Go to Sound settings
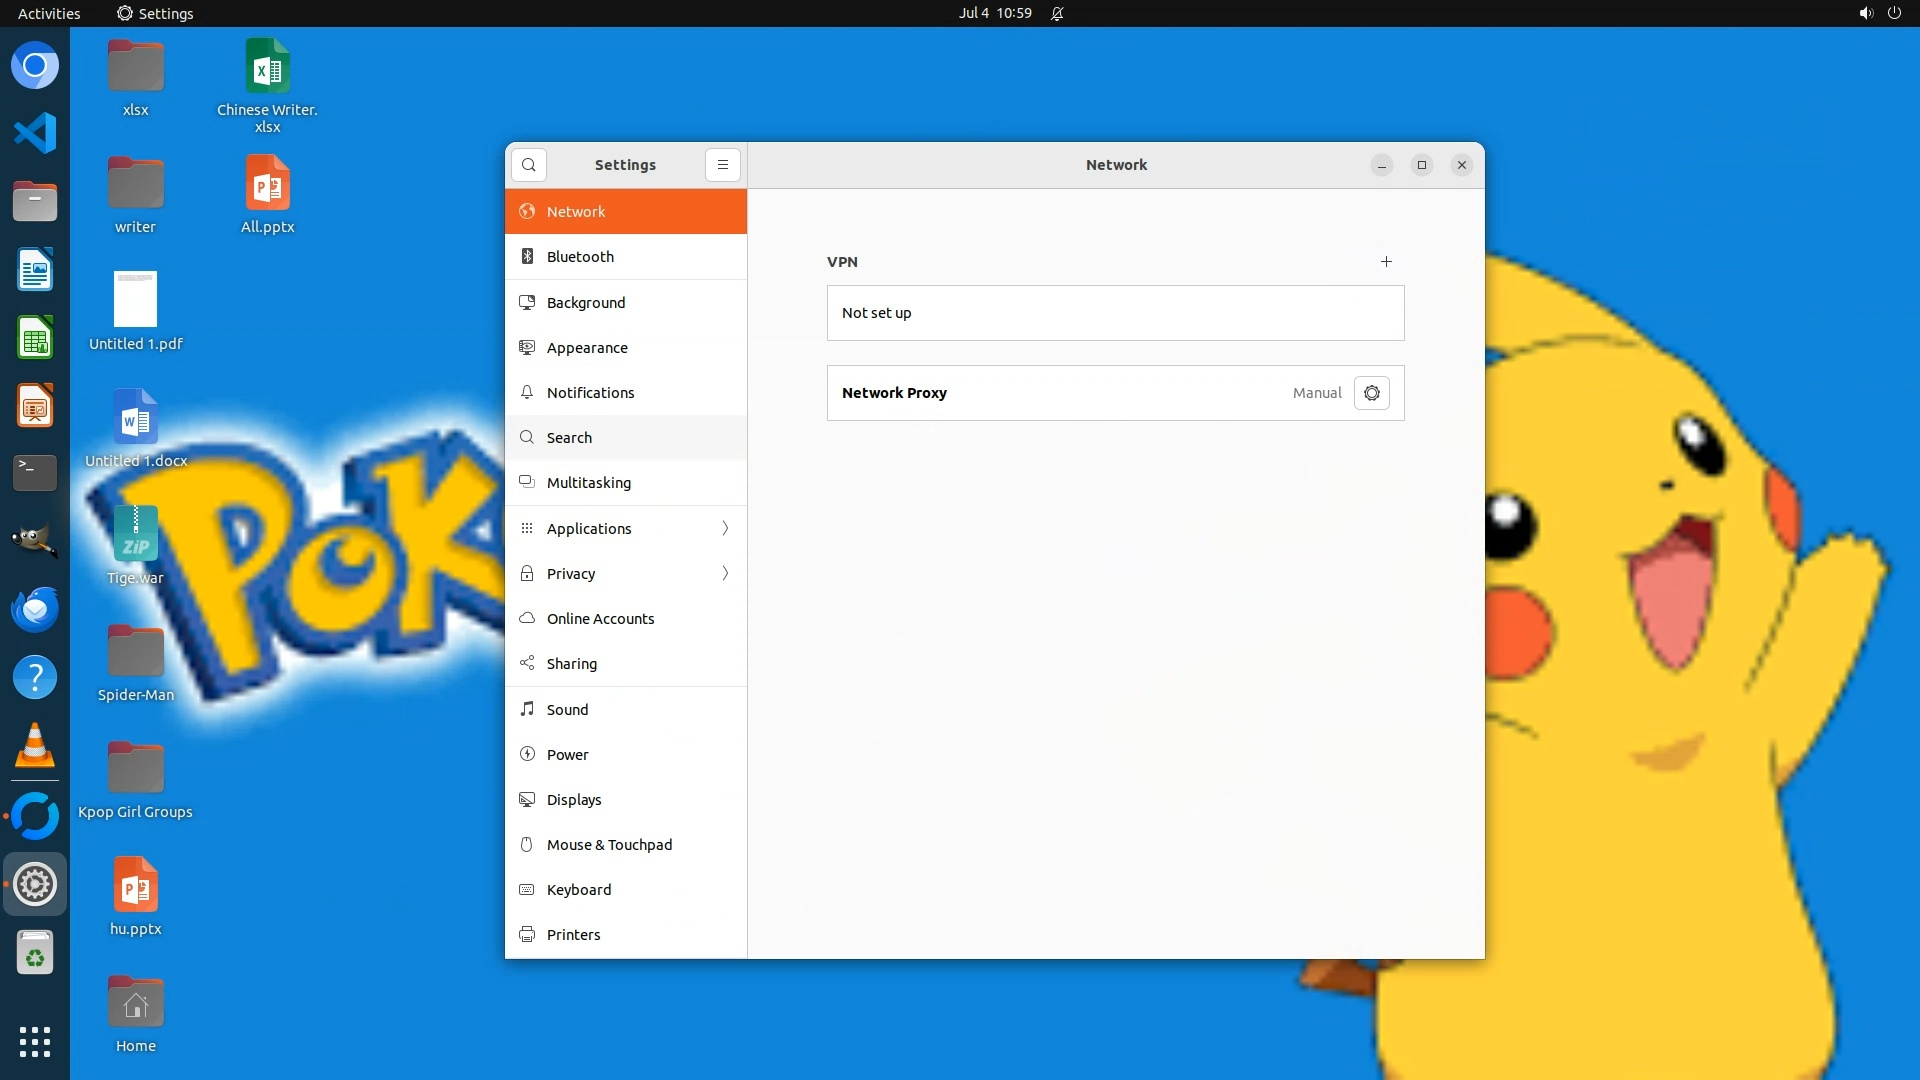The image size is (1920, 1080). 567,710
